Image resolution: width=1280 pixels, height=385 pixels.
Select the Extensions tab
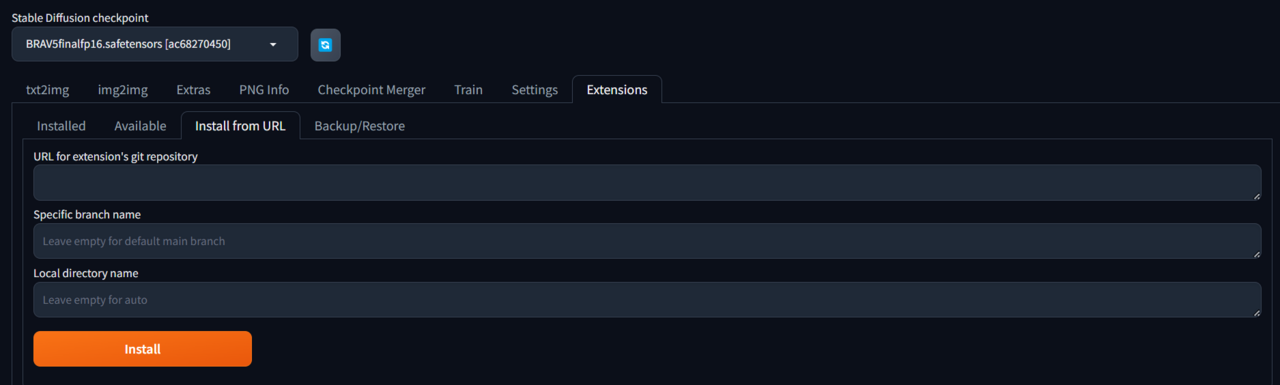[617, 90]
